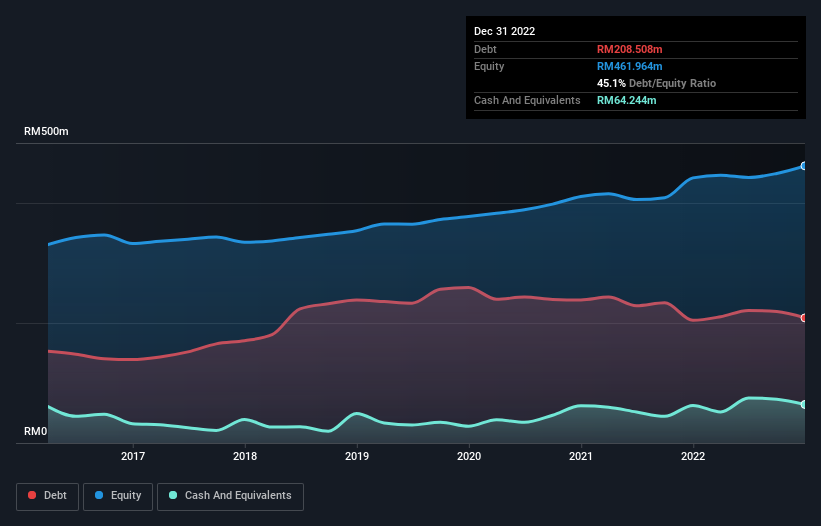
Task: Select the Cash endpoint marker on chart
Action: pos(804,405)
